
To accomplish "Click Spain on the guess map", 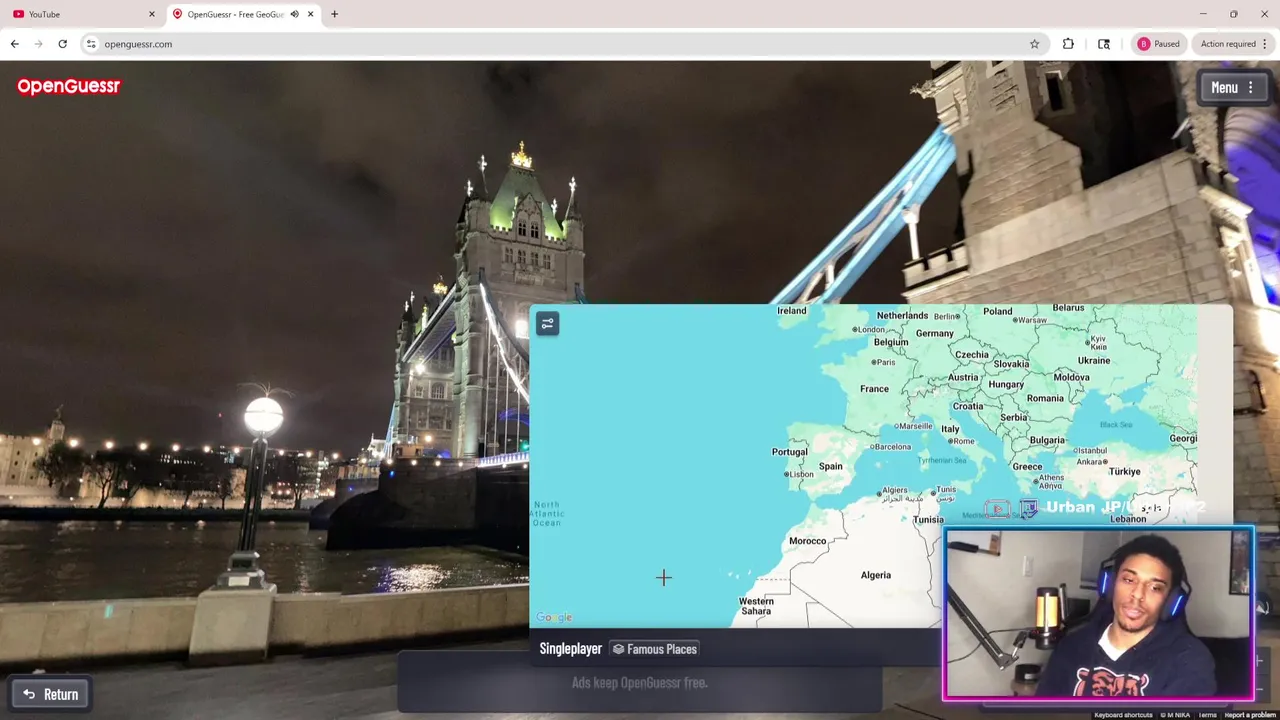I will (x=830, y=466).
